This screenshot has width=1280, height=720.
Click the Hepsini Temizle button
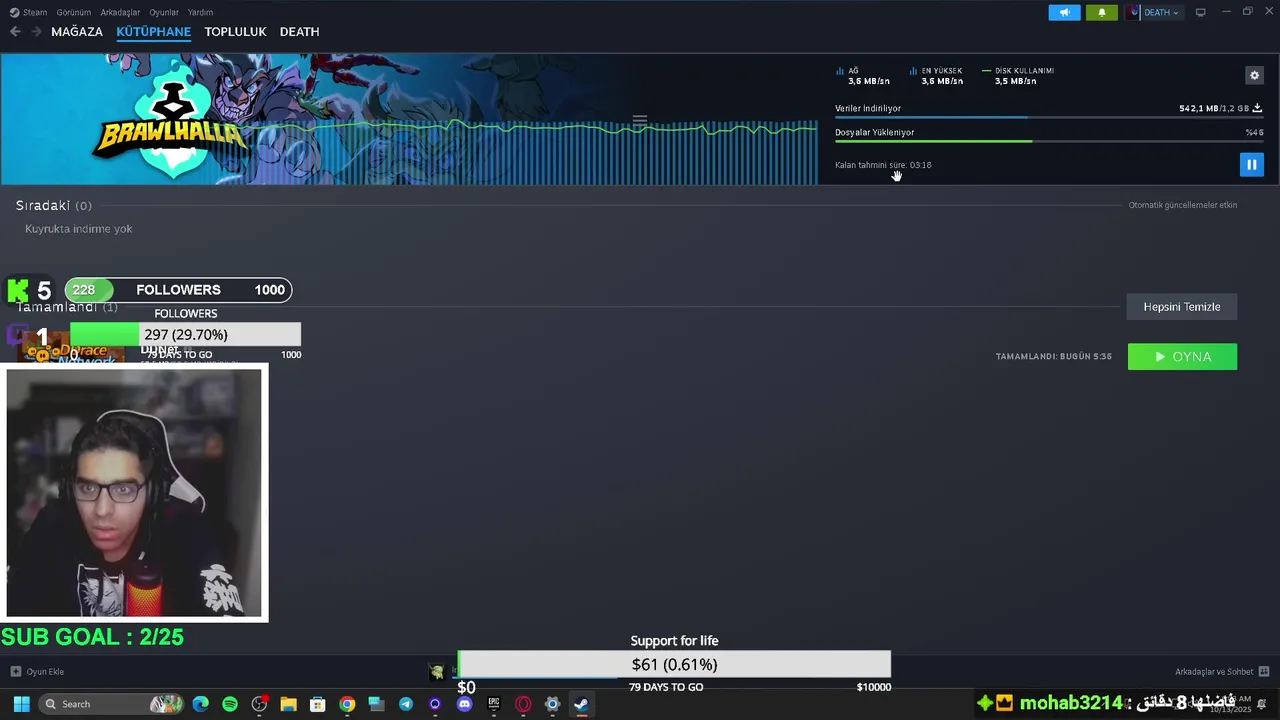pyautogui.click(x=1182, y=307)
